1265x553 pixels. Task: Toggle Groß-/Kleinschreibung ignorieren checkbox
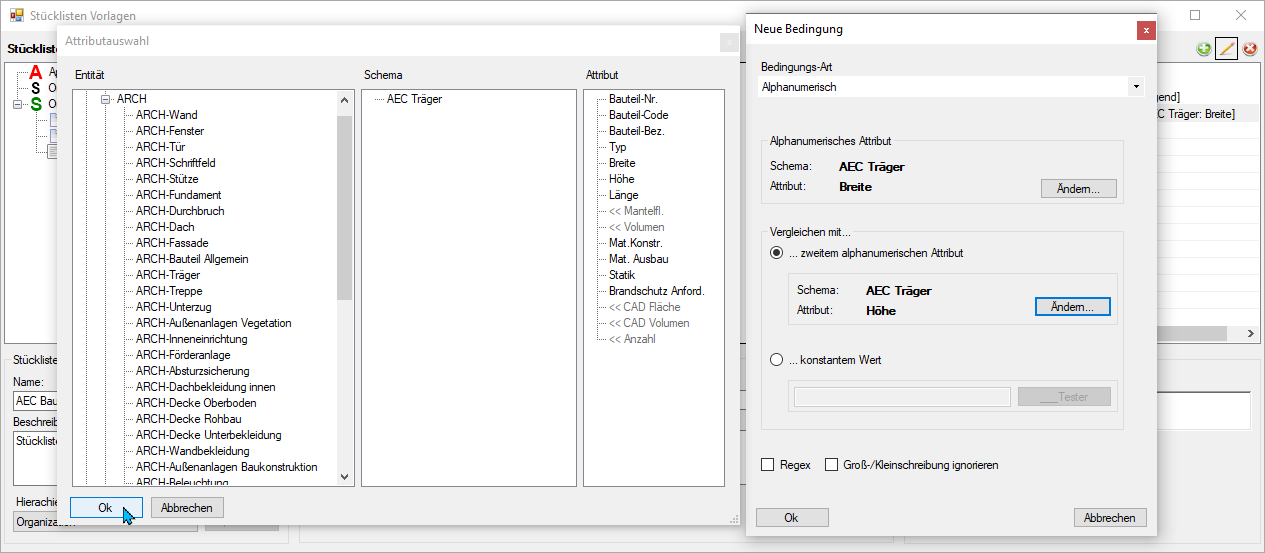(831, 465)
